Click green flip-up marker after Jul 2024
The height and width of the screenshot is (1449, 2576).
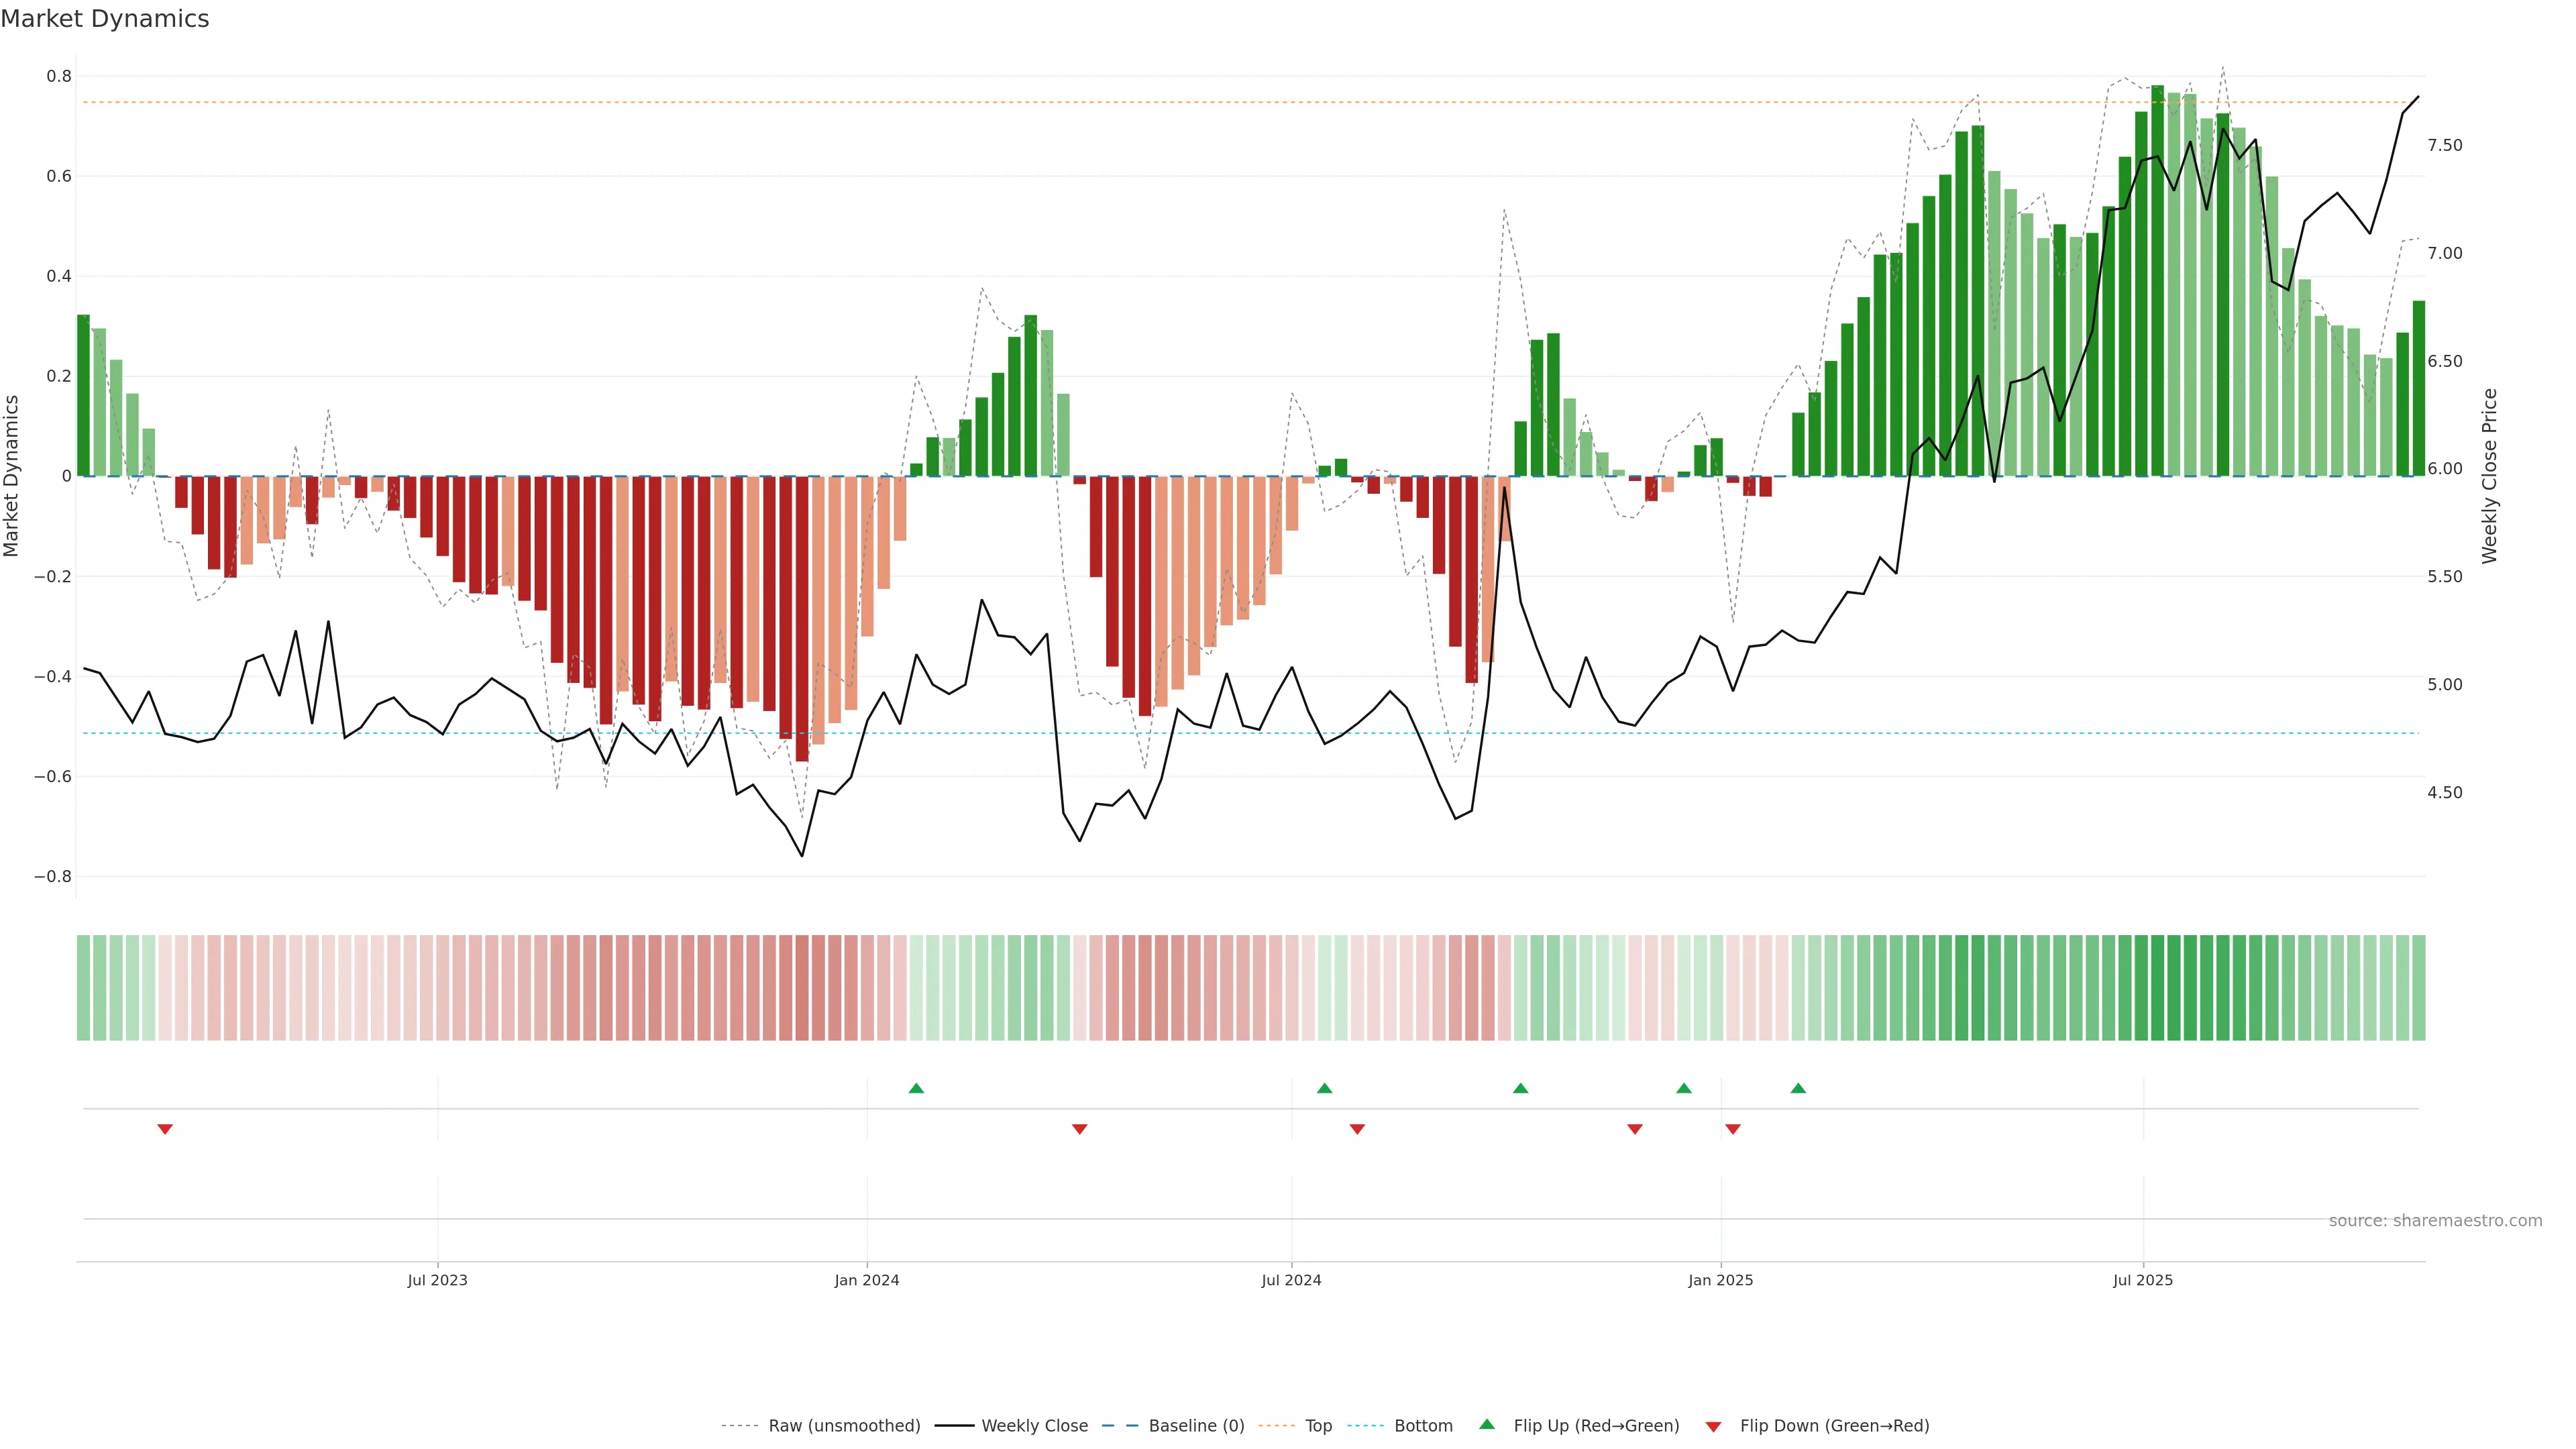click(1324, 1088)
